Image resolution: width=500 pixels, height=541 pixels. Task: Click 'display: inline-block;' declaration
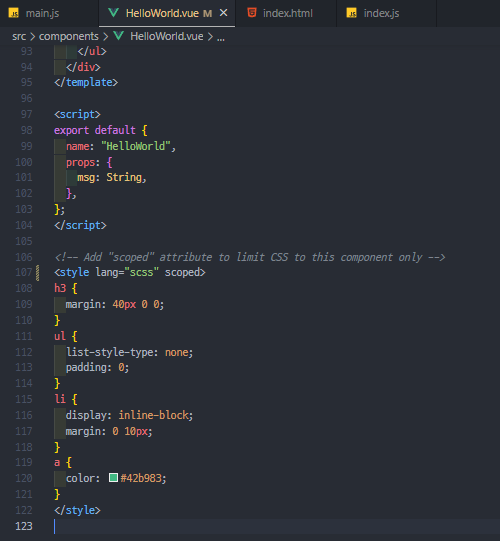(129, 415)
